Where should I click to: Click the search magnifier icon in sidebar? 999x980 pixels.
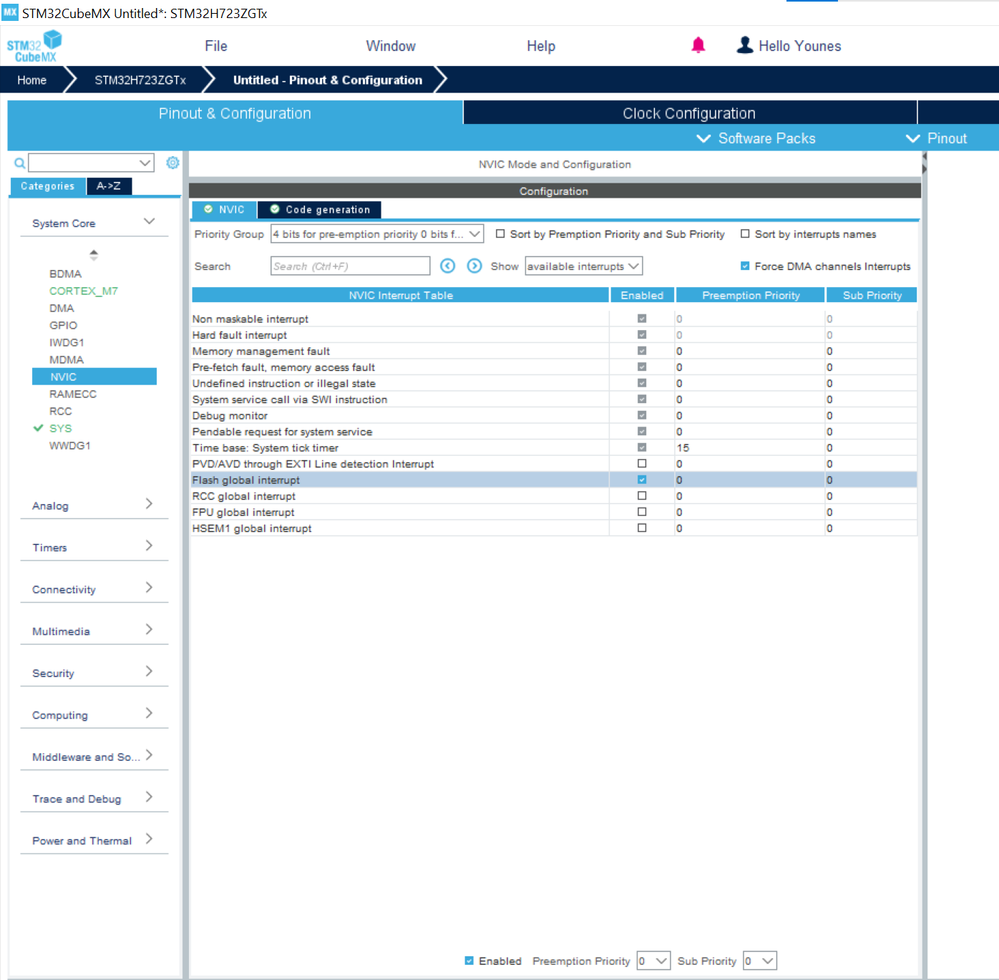(x=20, y=163)
